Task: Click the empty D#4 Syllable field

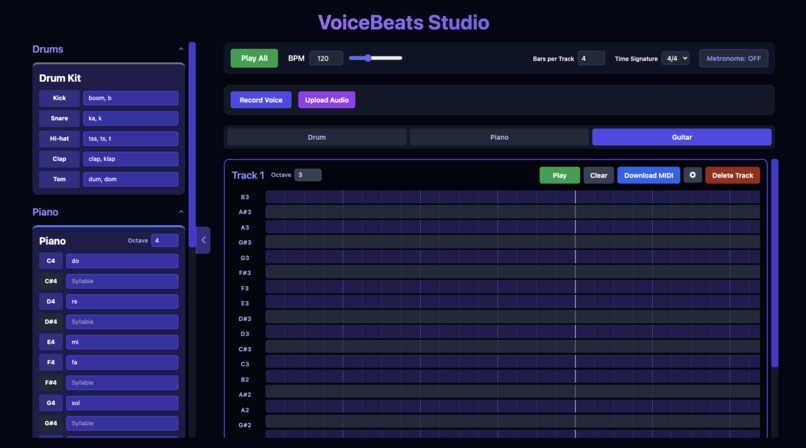Action: pos(122,322)
